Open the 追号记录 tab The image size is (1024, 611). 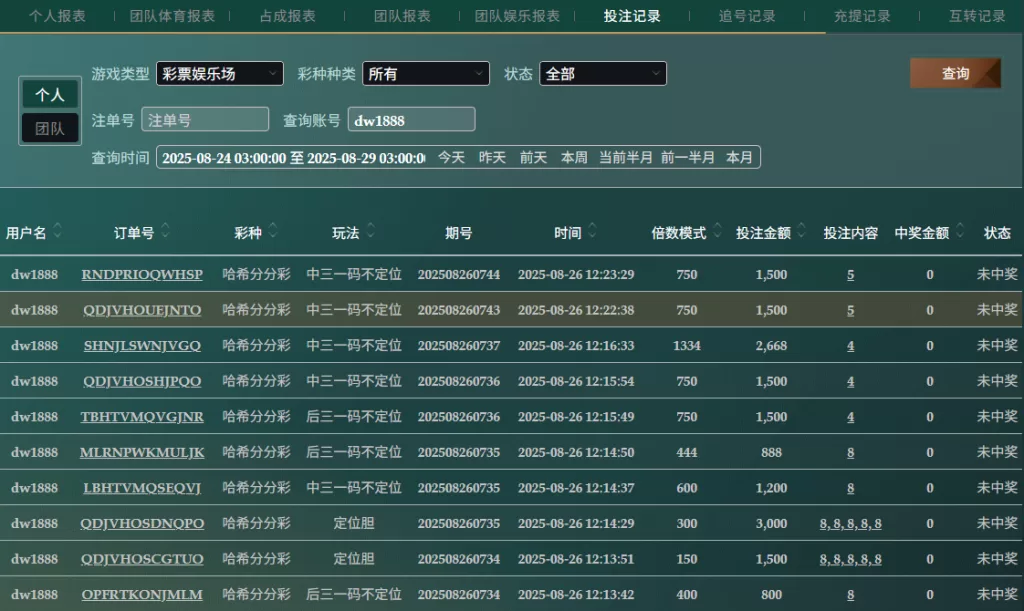click(747, 16)
